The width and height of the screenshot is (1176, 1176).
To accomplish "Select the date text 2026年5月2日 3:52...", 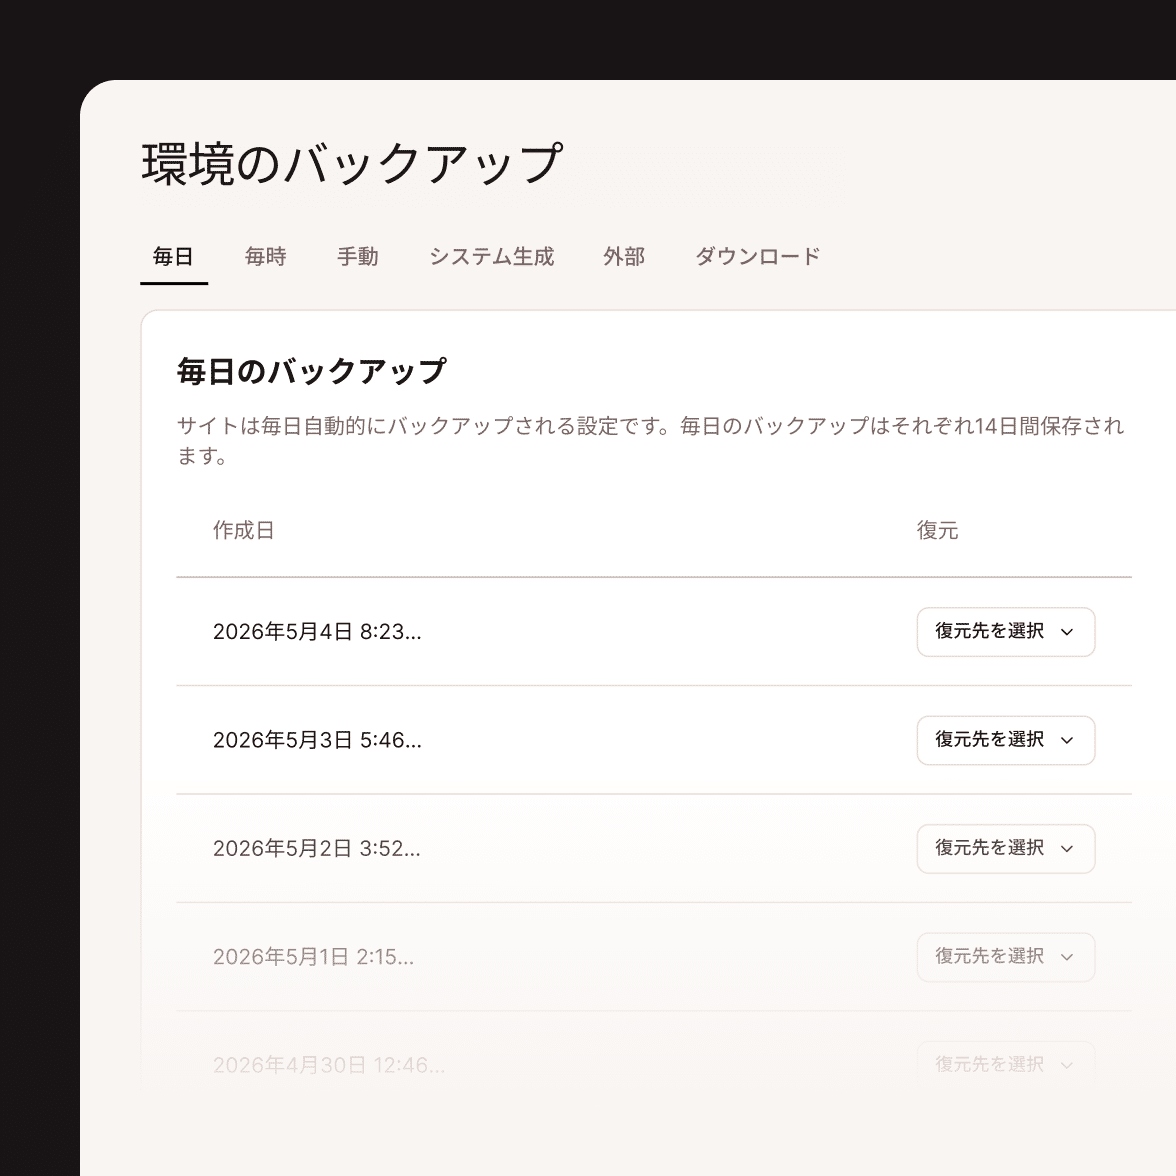I will (x=316, y=848).
